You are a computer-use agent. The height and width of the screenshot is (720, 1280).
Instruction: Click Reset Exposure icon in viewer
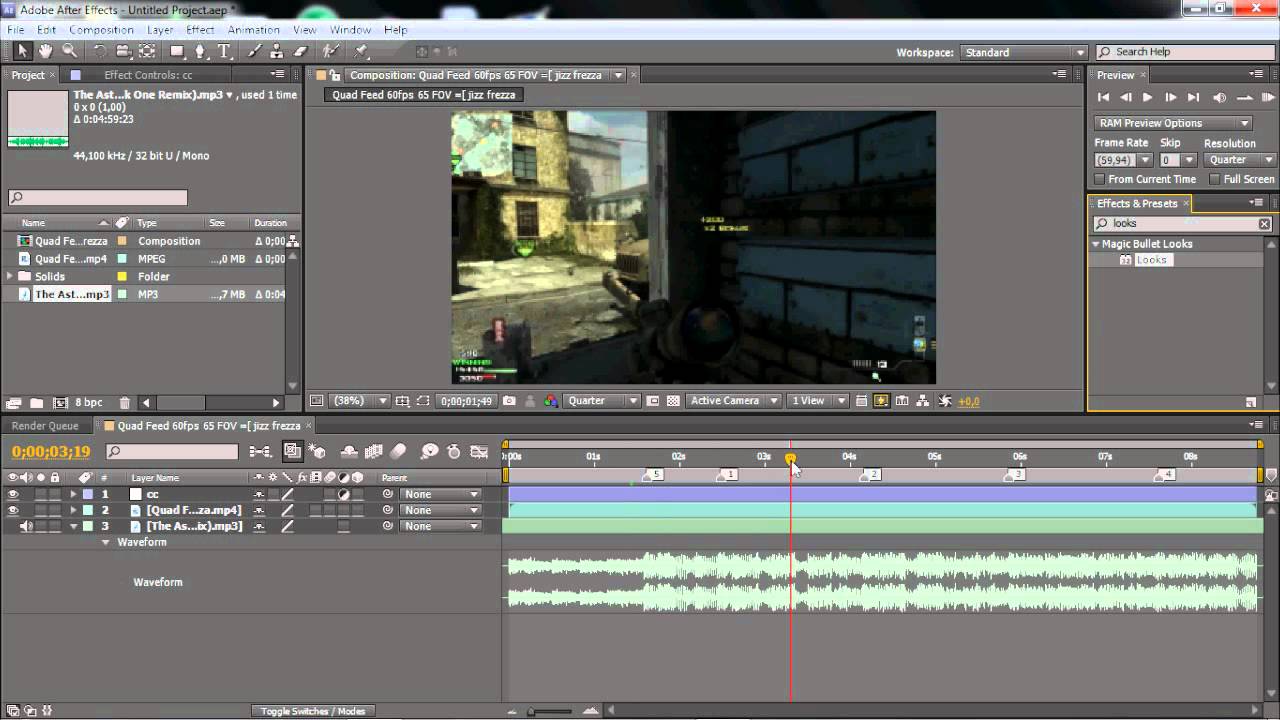pyautogui.click(x=944, y=401)
